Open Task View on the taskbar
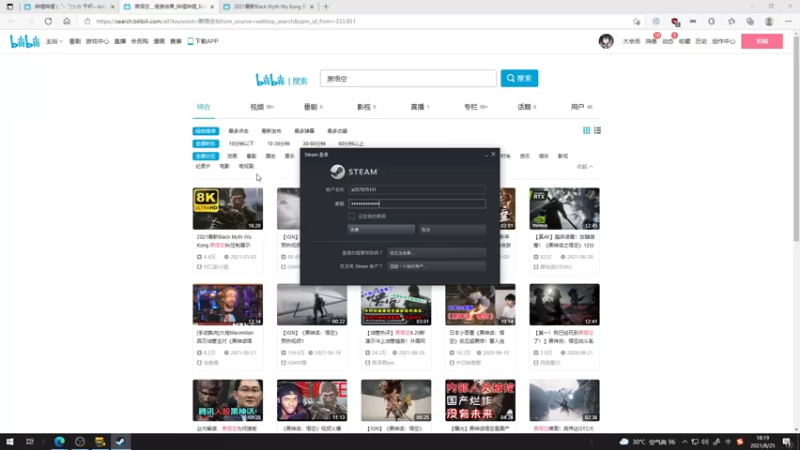 click(30, 442)
